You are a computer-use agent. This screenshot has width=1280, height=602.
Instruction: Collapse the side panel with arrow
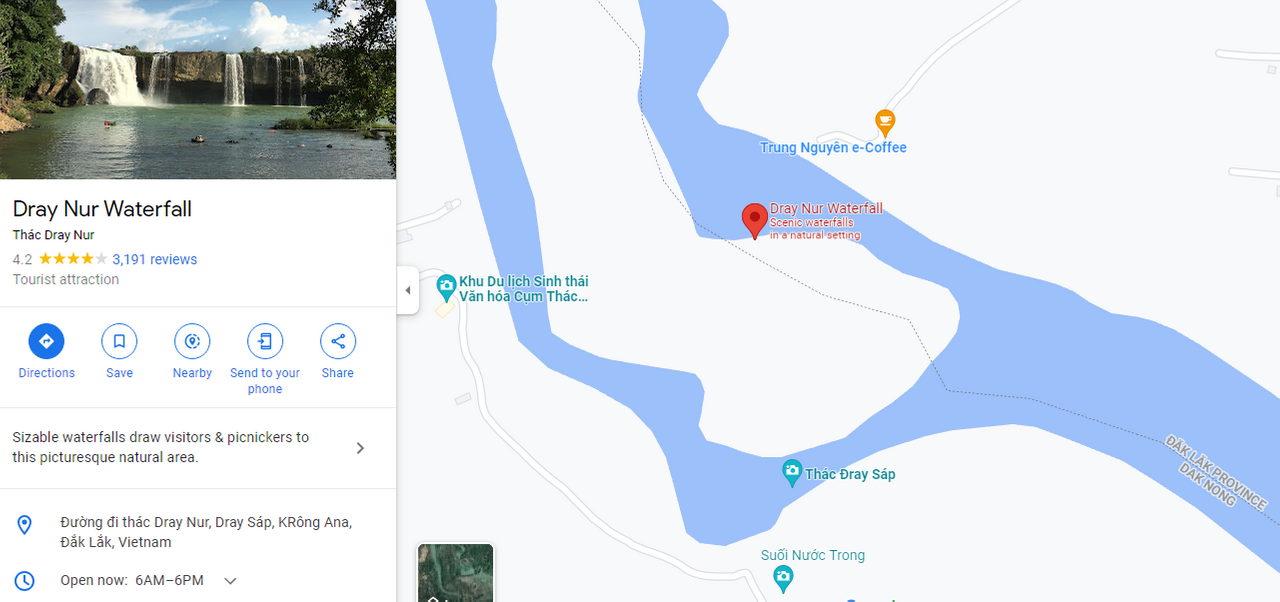(407, 291)
